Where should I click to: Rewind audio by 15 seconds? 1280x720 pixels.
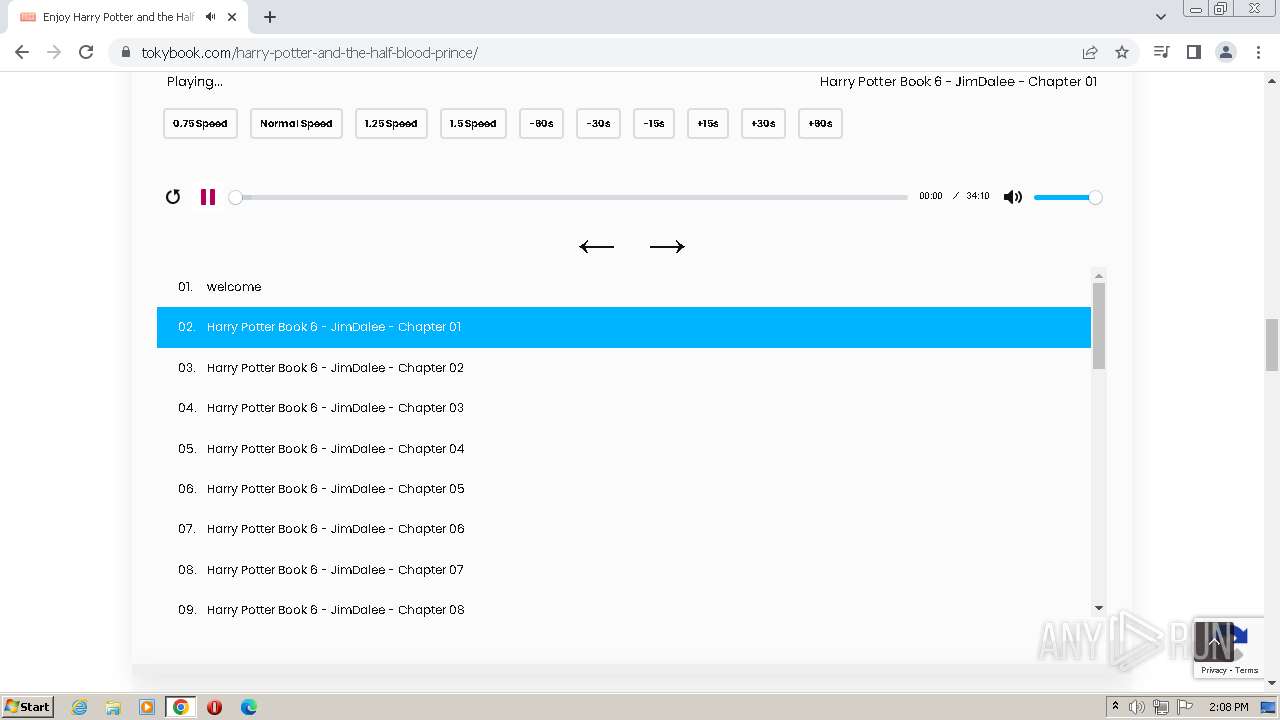pyautogui.click(x=654, y=124)
